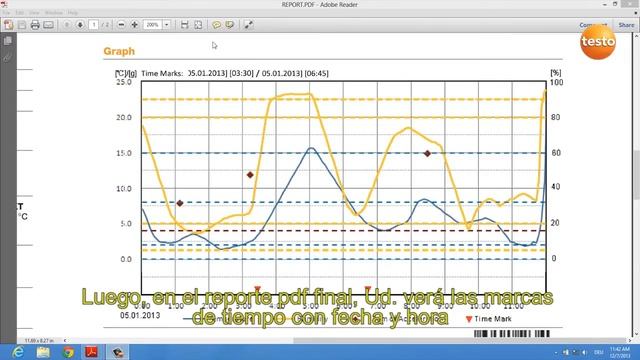Click the horizontal scroll right arrow

pyautogui.click(x=630, y=340)
